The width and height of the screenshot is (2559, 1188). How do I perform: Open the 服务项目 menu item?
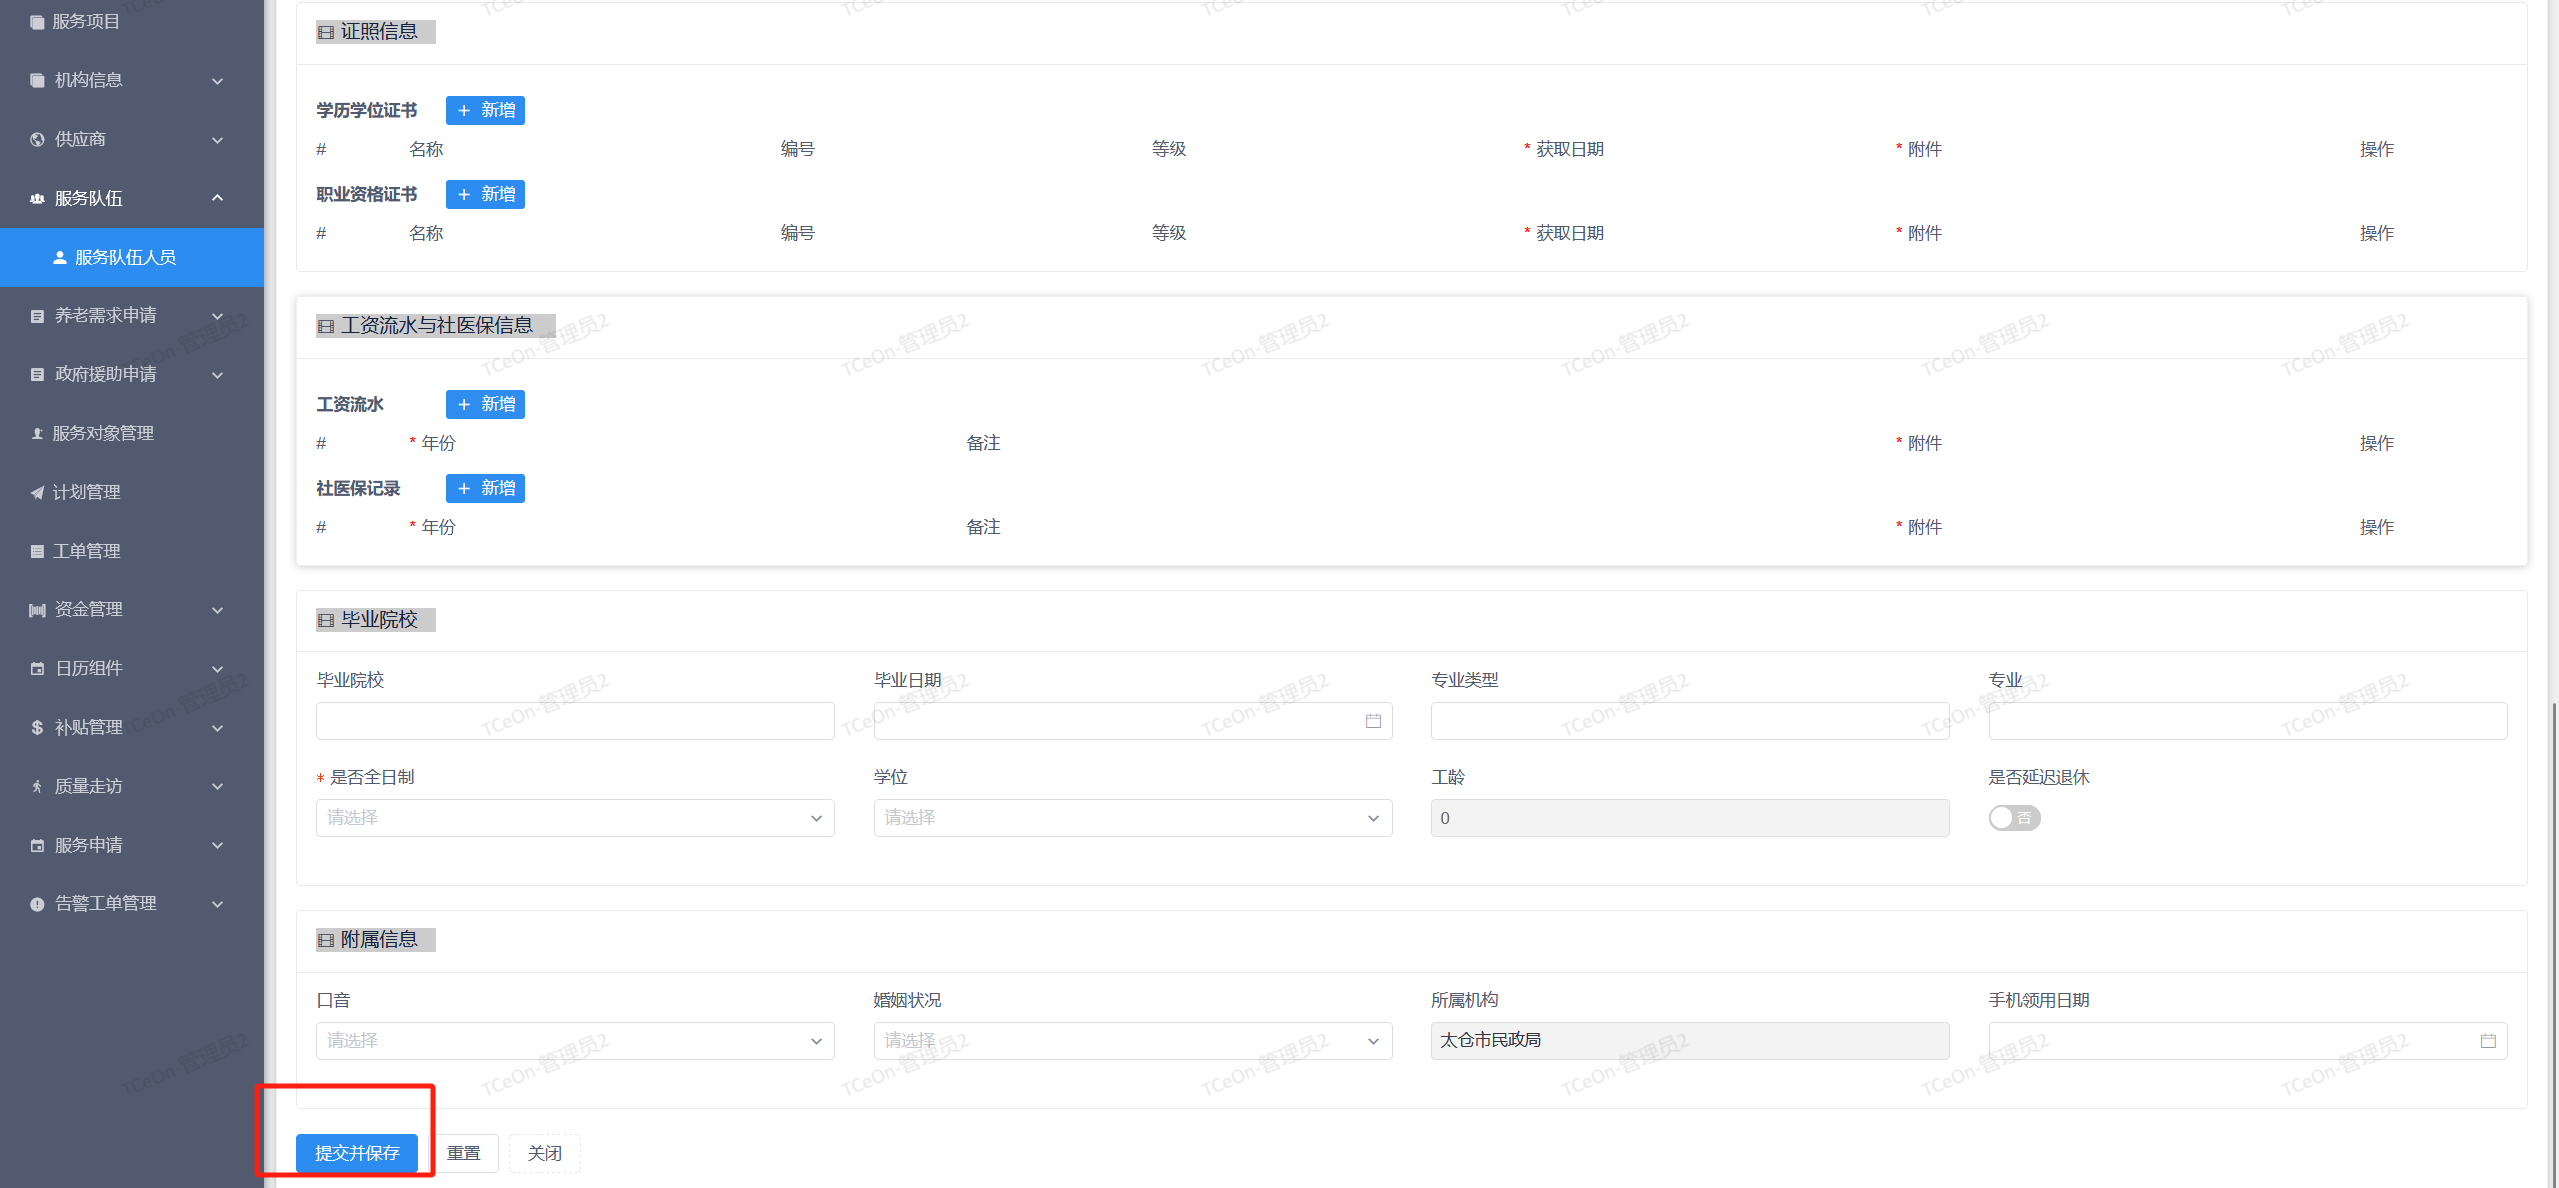132,21
